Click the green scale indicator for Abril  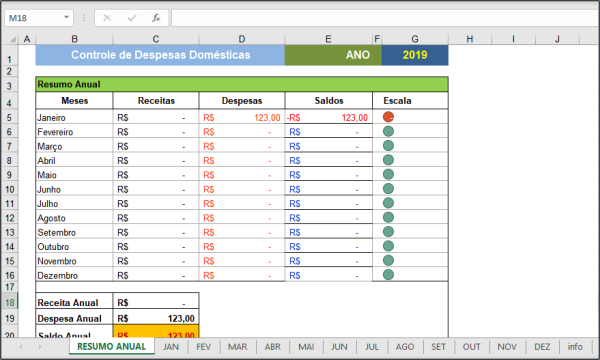(388, 160)
